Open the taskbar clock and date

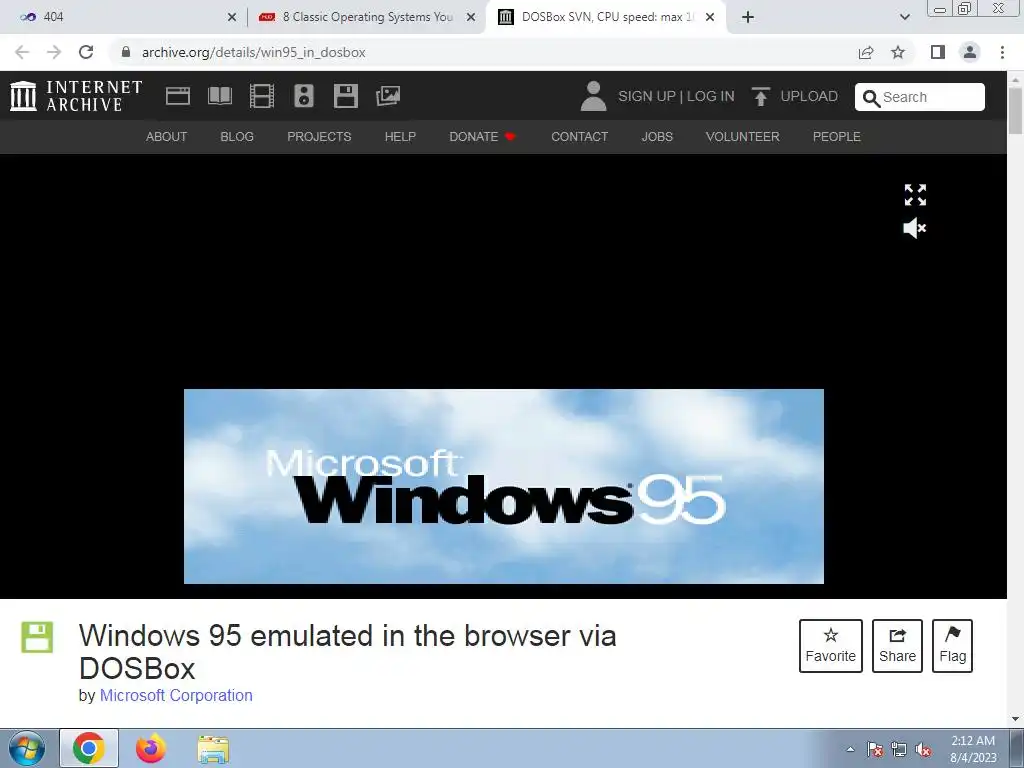pyautogui.click(x=973, y=749)
